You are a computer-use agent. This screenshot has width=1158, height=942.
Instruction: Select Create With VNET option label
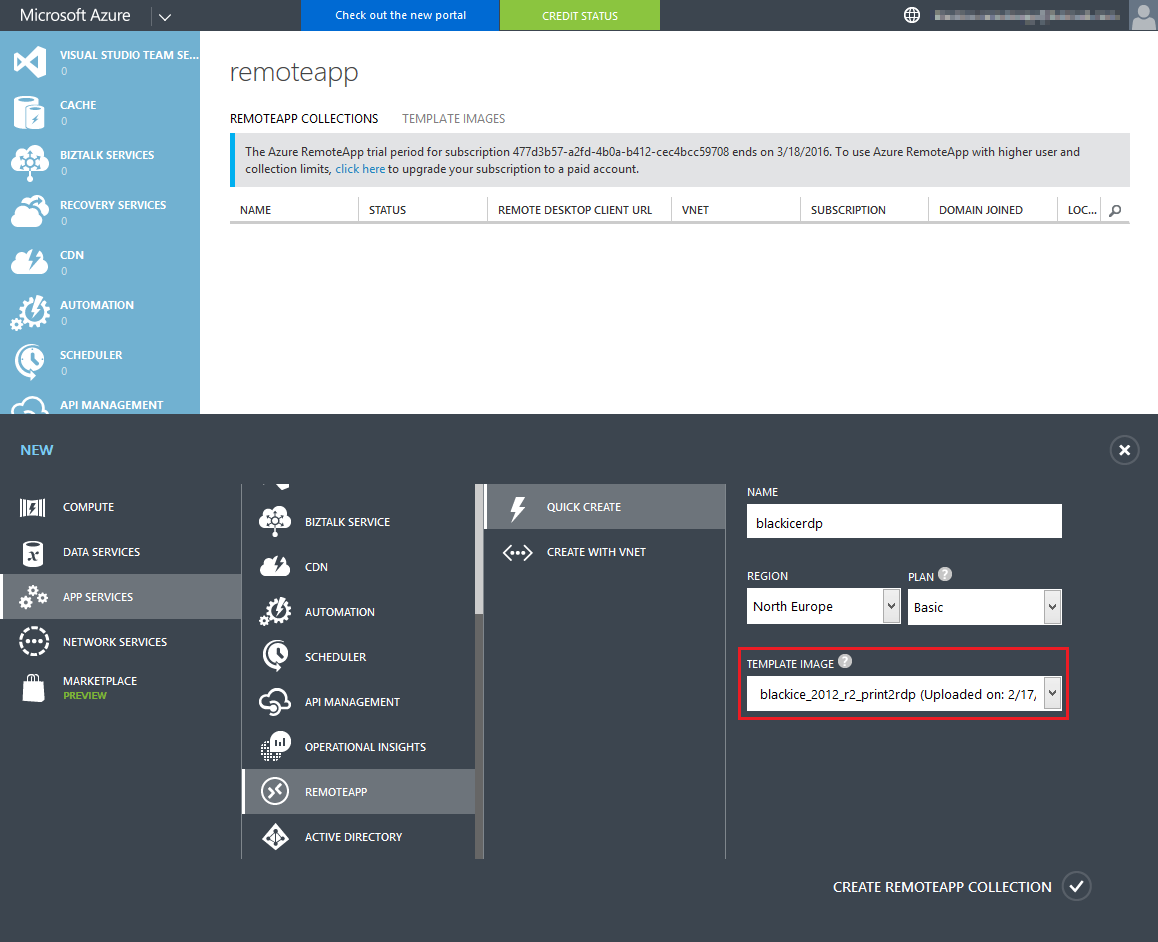[x=596, y=552]
